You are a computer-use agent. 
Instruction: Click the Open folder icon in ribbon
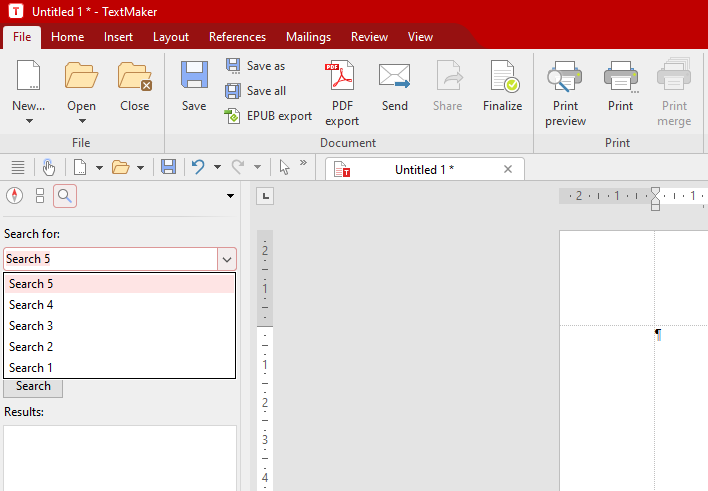coord(81,75)
